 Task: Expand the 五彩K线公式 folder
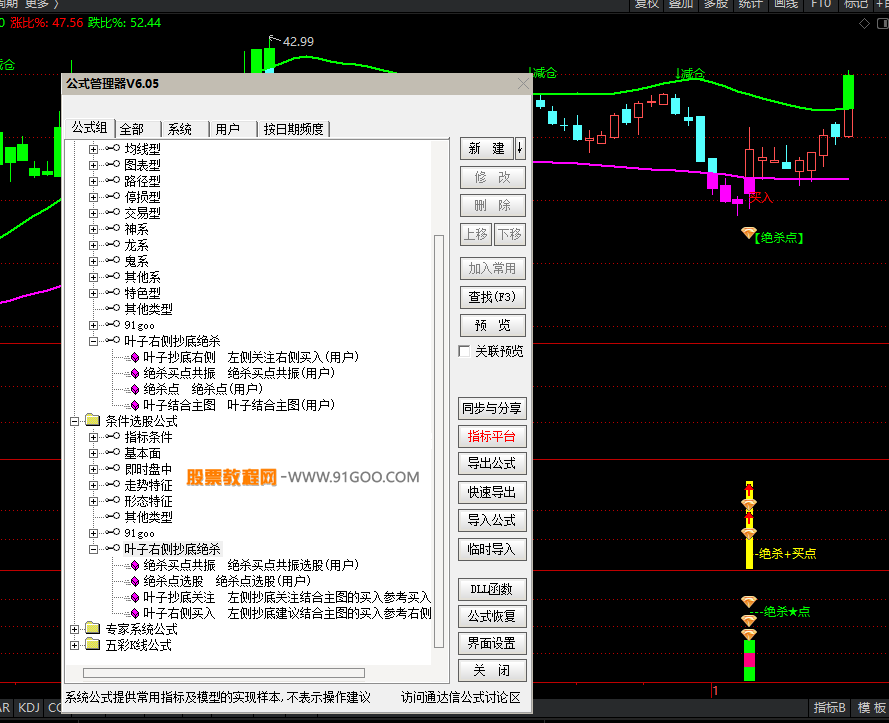(74, 645)
